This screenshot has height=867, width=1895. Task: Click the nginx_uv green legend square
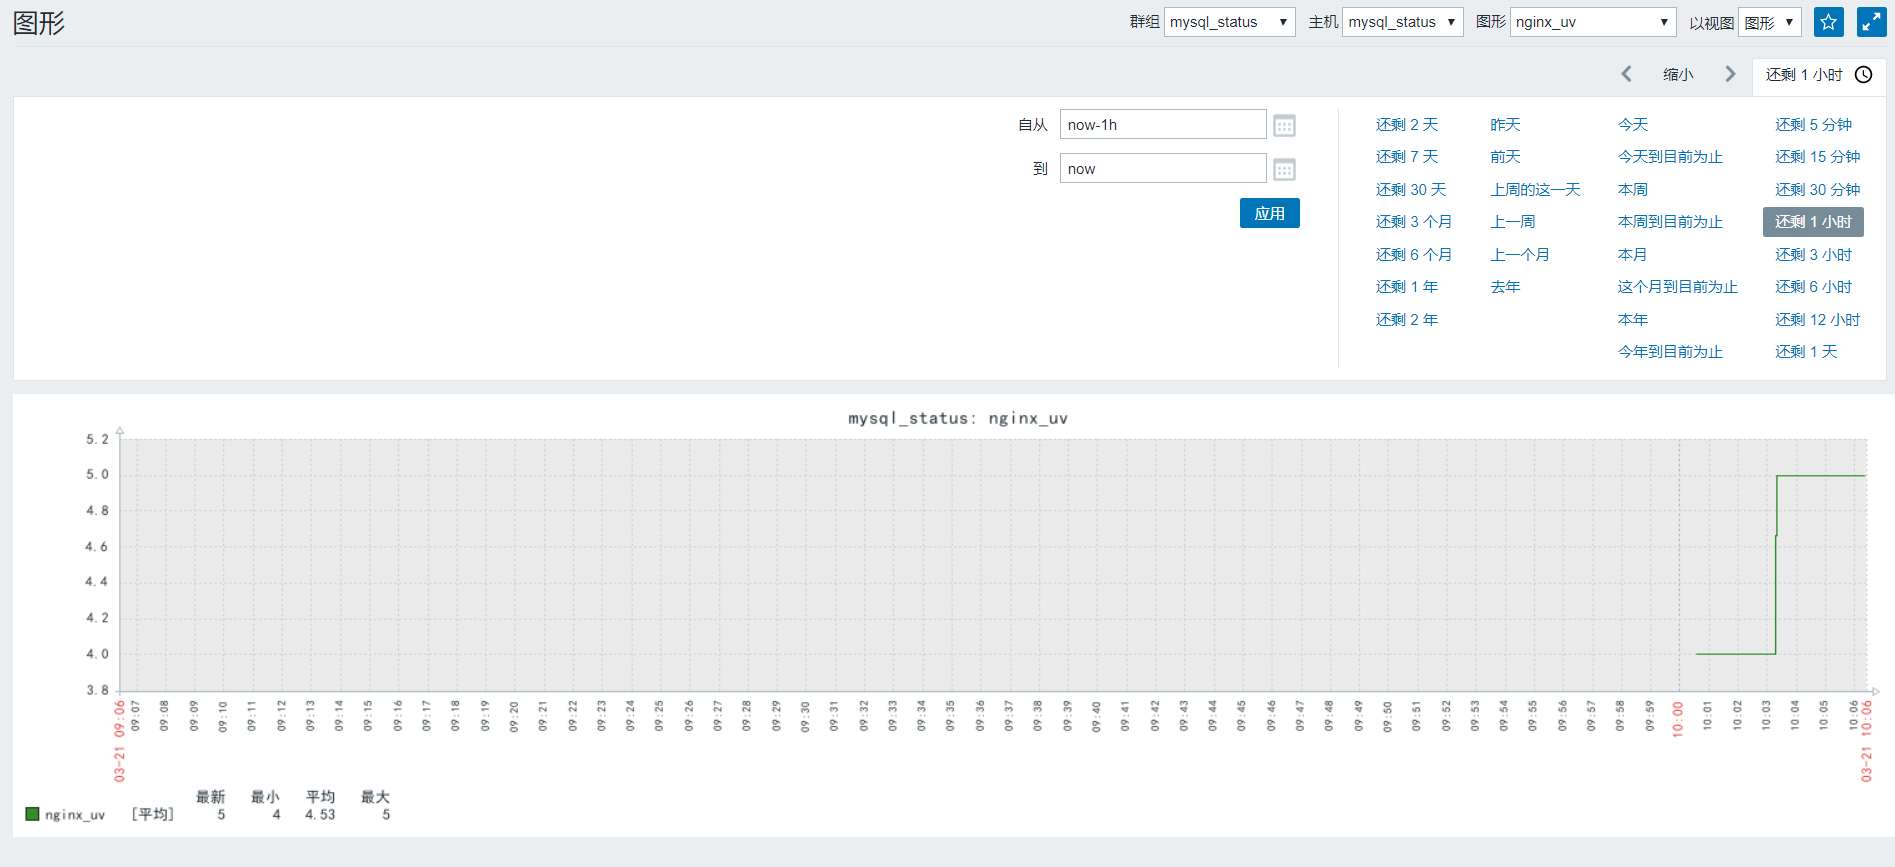click(x=32, y=814)
